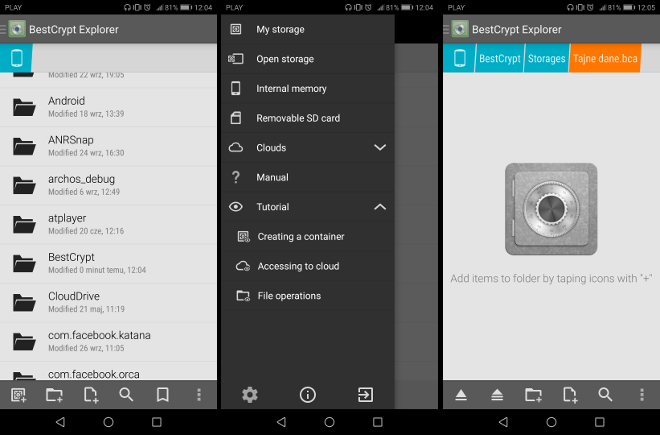
Task: Open the three-dots overflow menu beside the bookmark
Action: pos(198,395)
